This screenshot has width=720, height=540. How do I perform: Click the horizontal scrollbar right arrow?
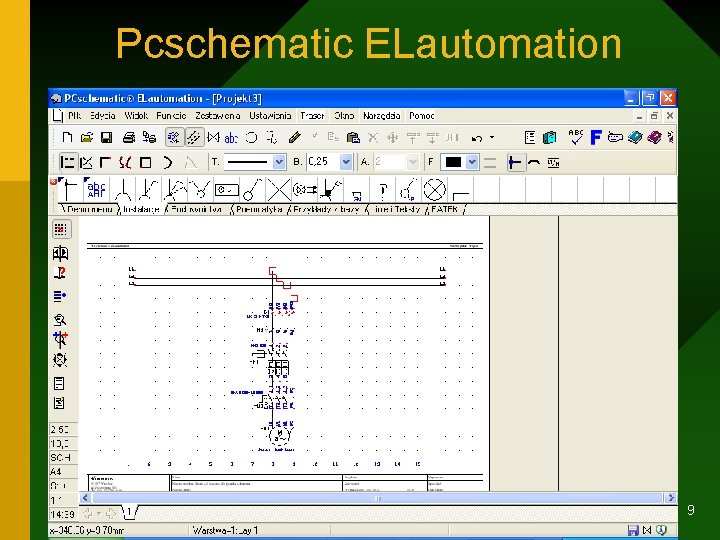click(x=670, y=498)
